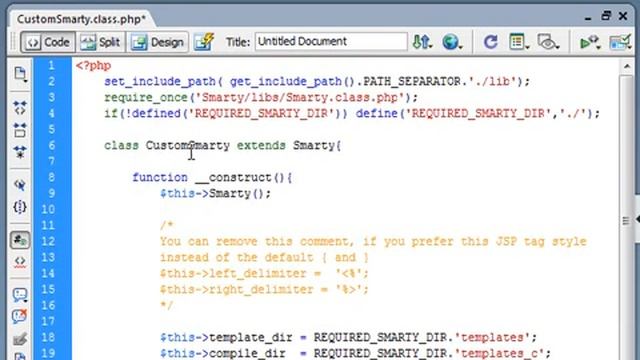Viewport: 640px width, 360px height.
Task: Remove Comment icon with red X
Action: point(20,316)
